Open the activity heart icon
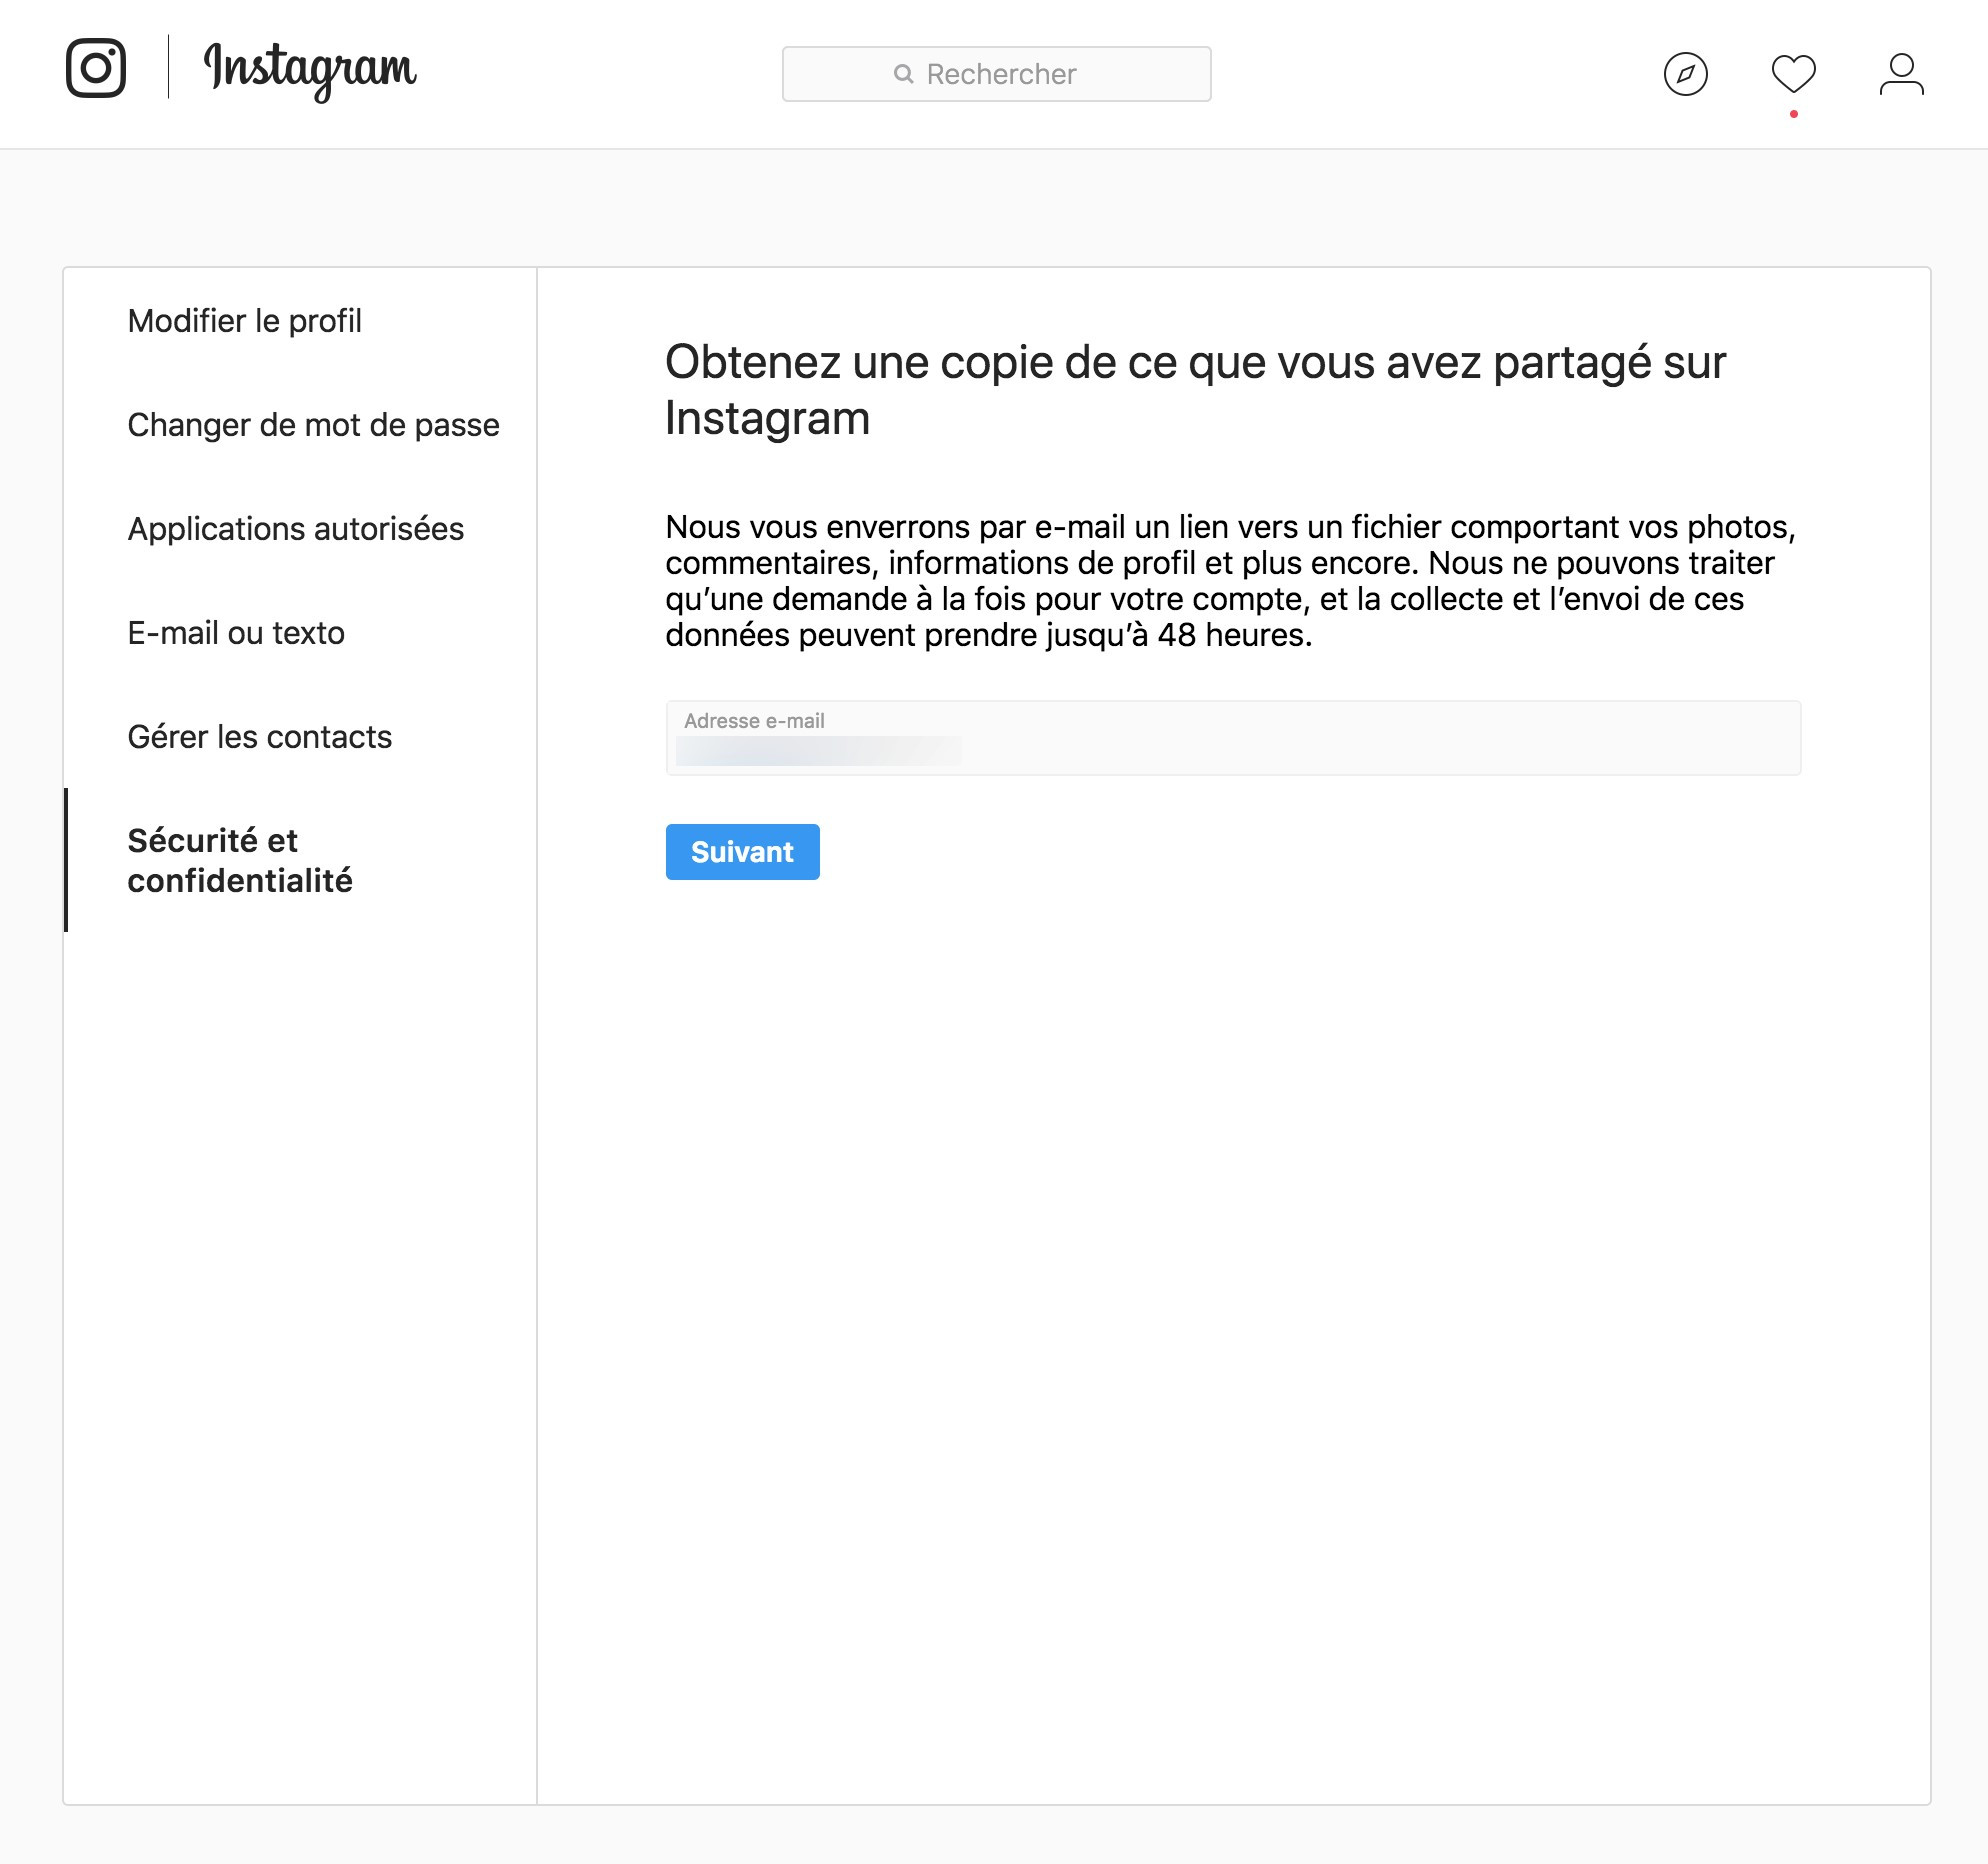 click(1793, 73)
